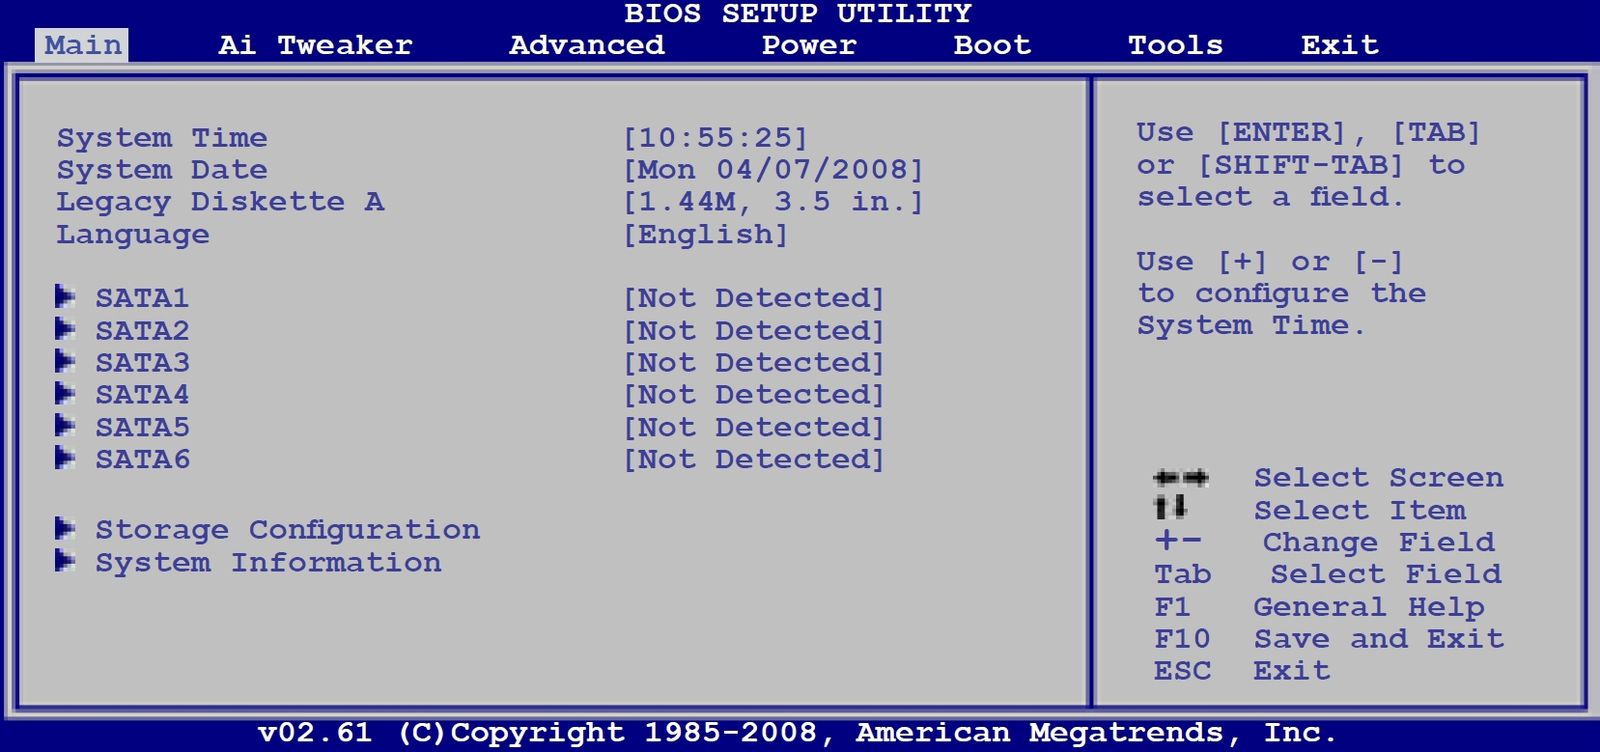Change the Language option value
The height and width of the screenshot is (752, 1600).
coord(705,235)
